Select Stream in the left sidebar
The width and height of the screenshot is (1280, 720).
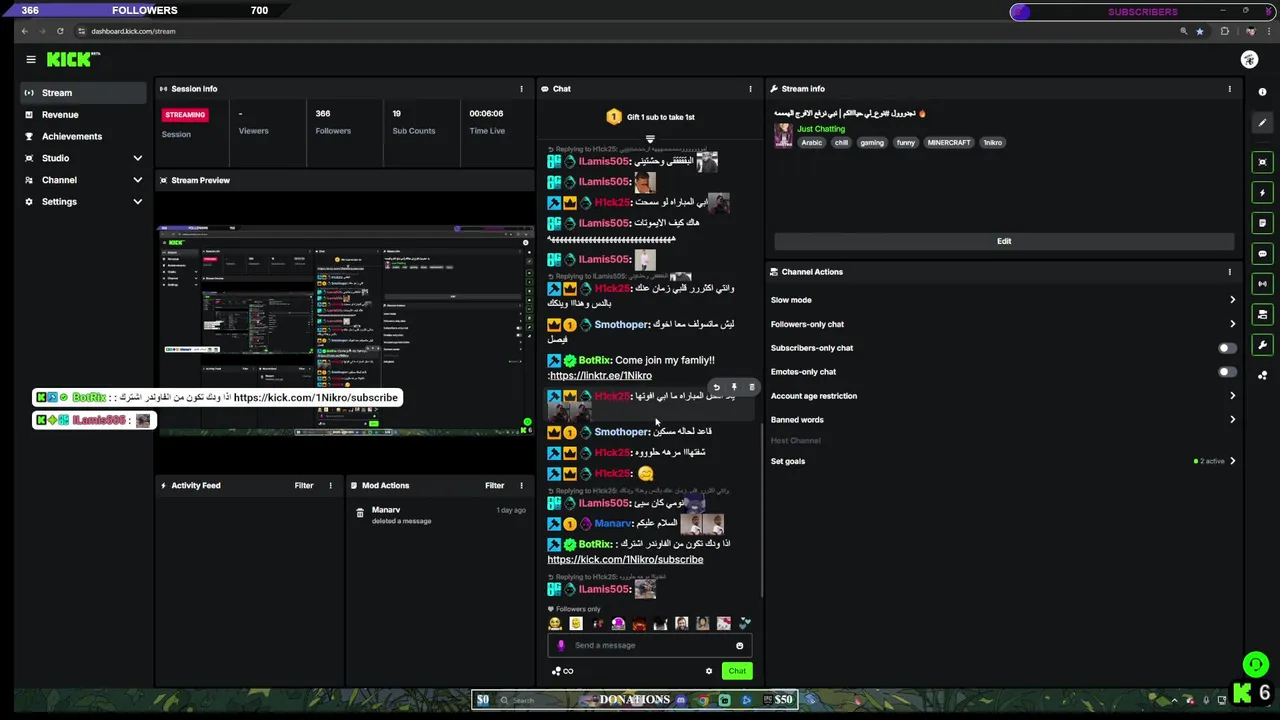click(82, 93)
